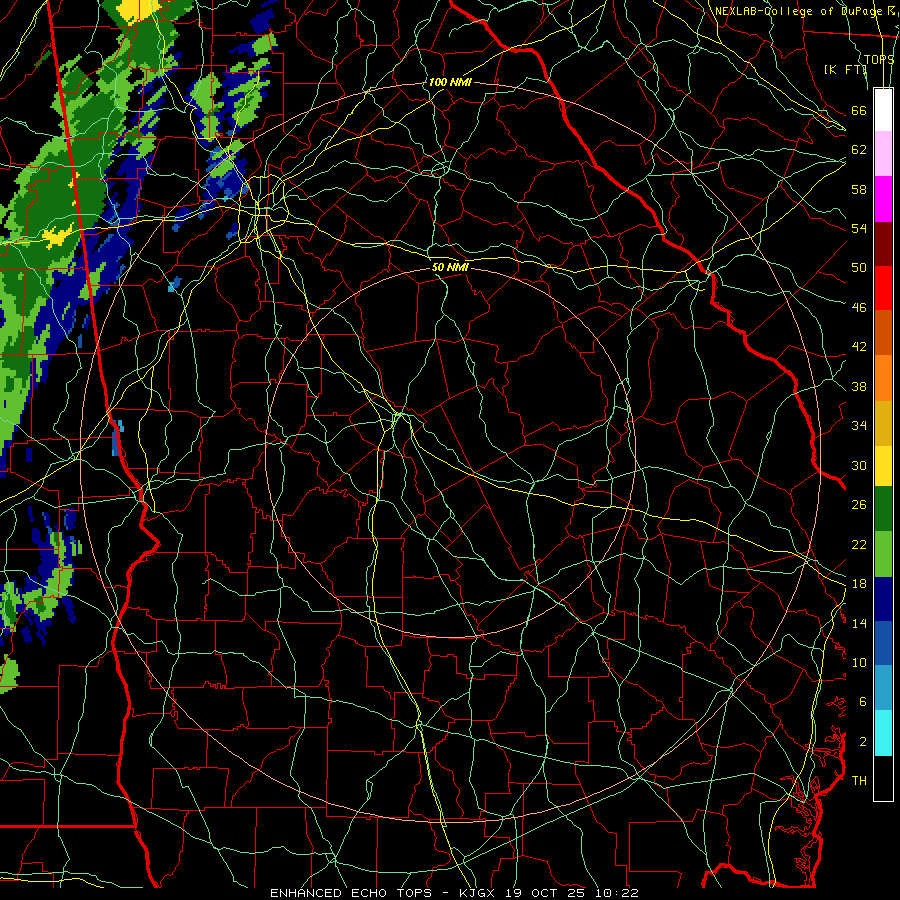Click the TOPS legend title
Viewport: 900px width, 900px height.
coord(879,60)
